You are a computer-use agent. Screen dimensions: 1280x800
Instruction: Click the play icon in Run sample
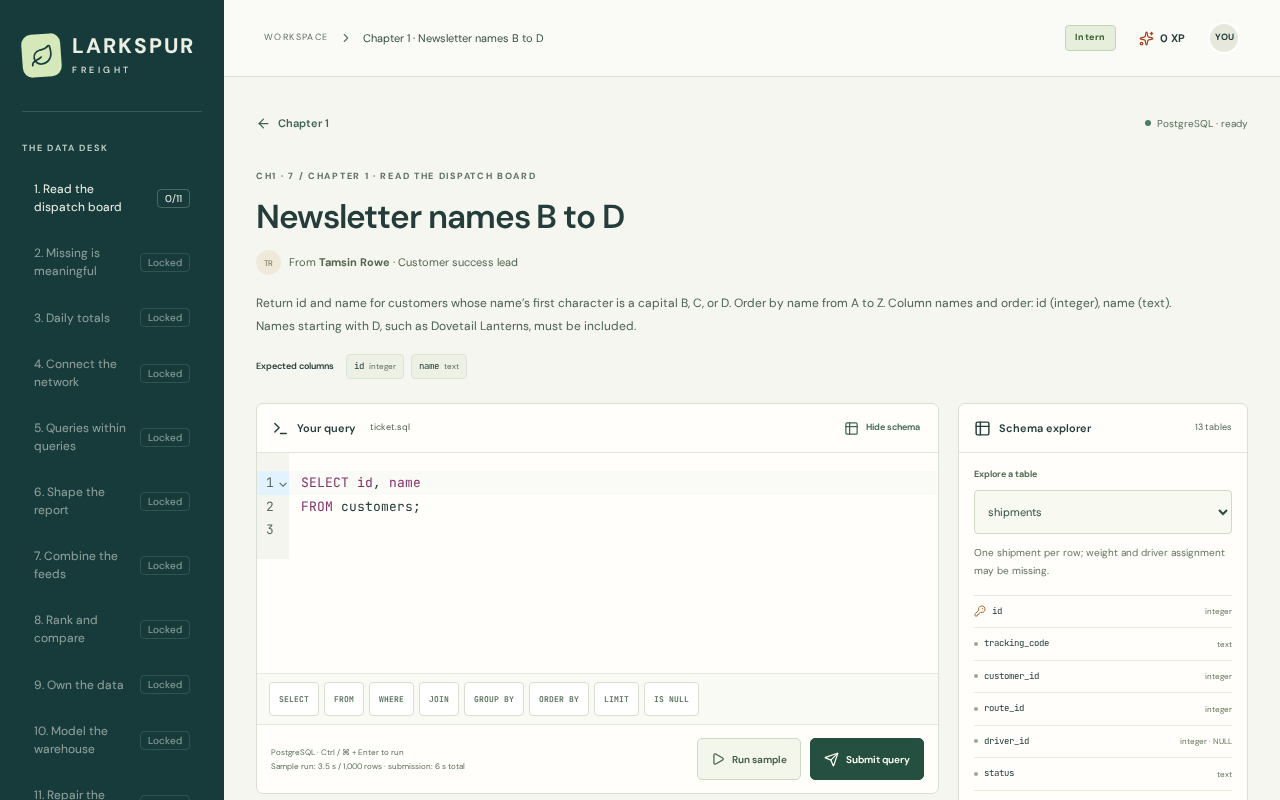coord(718,759)
